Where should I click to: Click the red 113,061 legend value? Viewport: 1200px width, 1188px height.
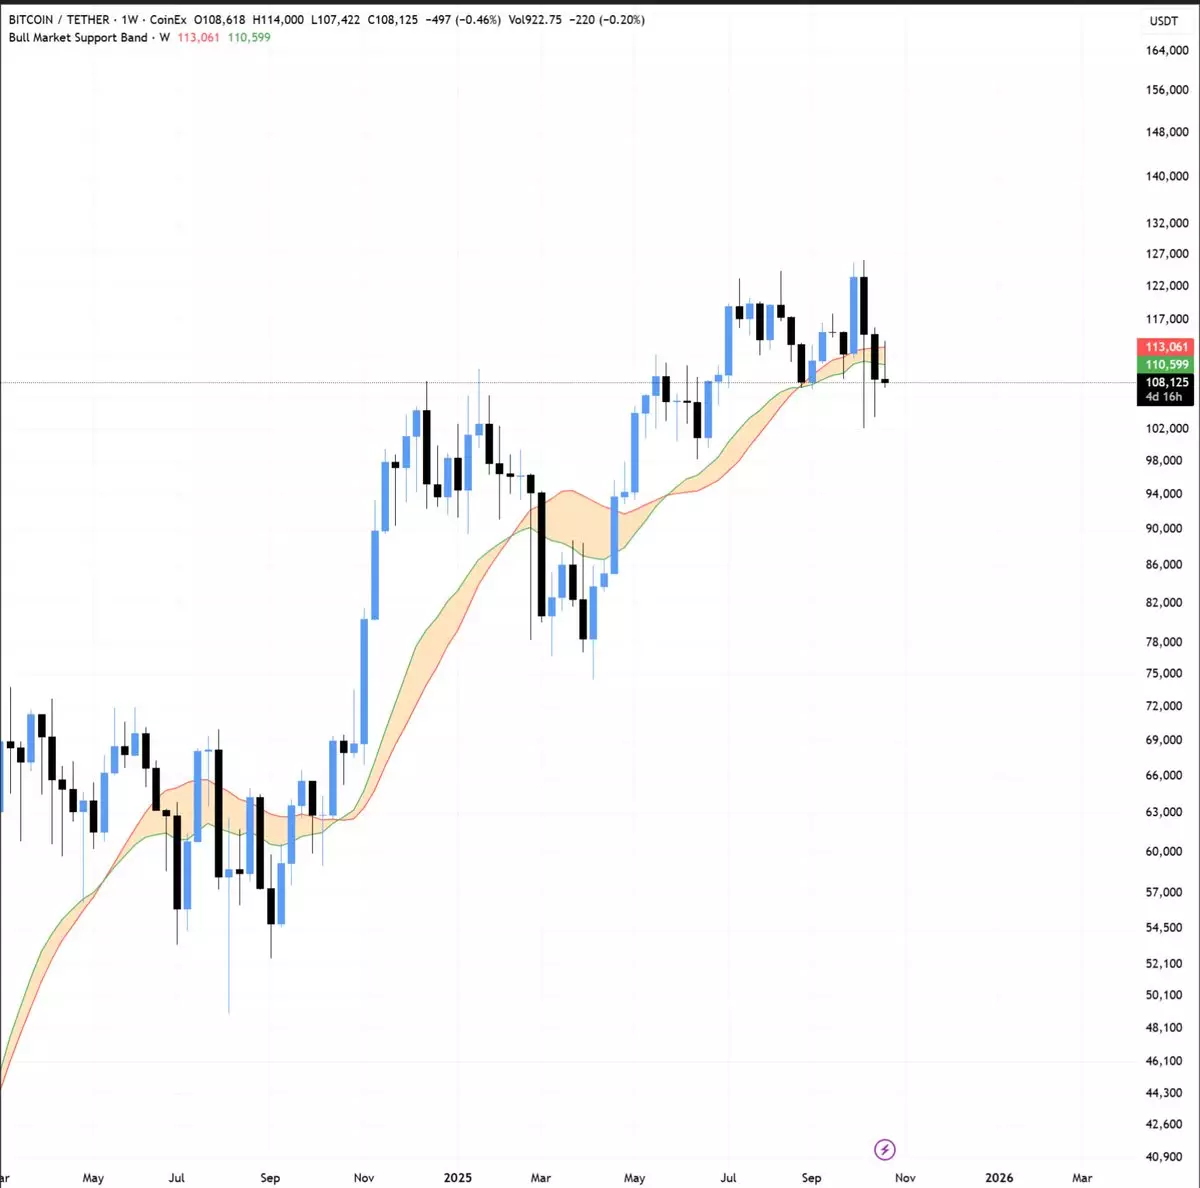click(x=198, y=38)
